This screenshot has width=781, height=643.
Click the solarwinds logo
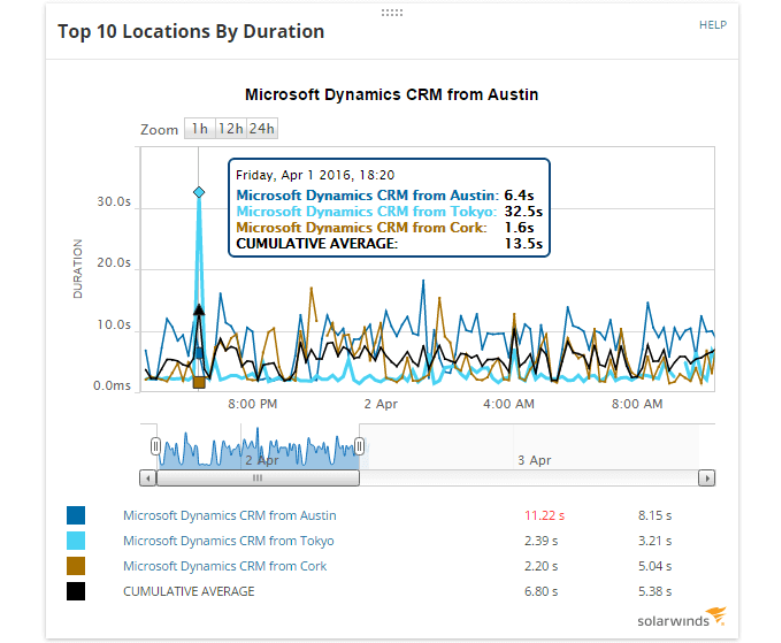pos(682,618)
